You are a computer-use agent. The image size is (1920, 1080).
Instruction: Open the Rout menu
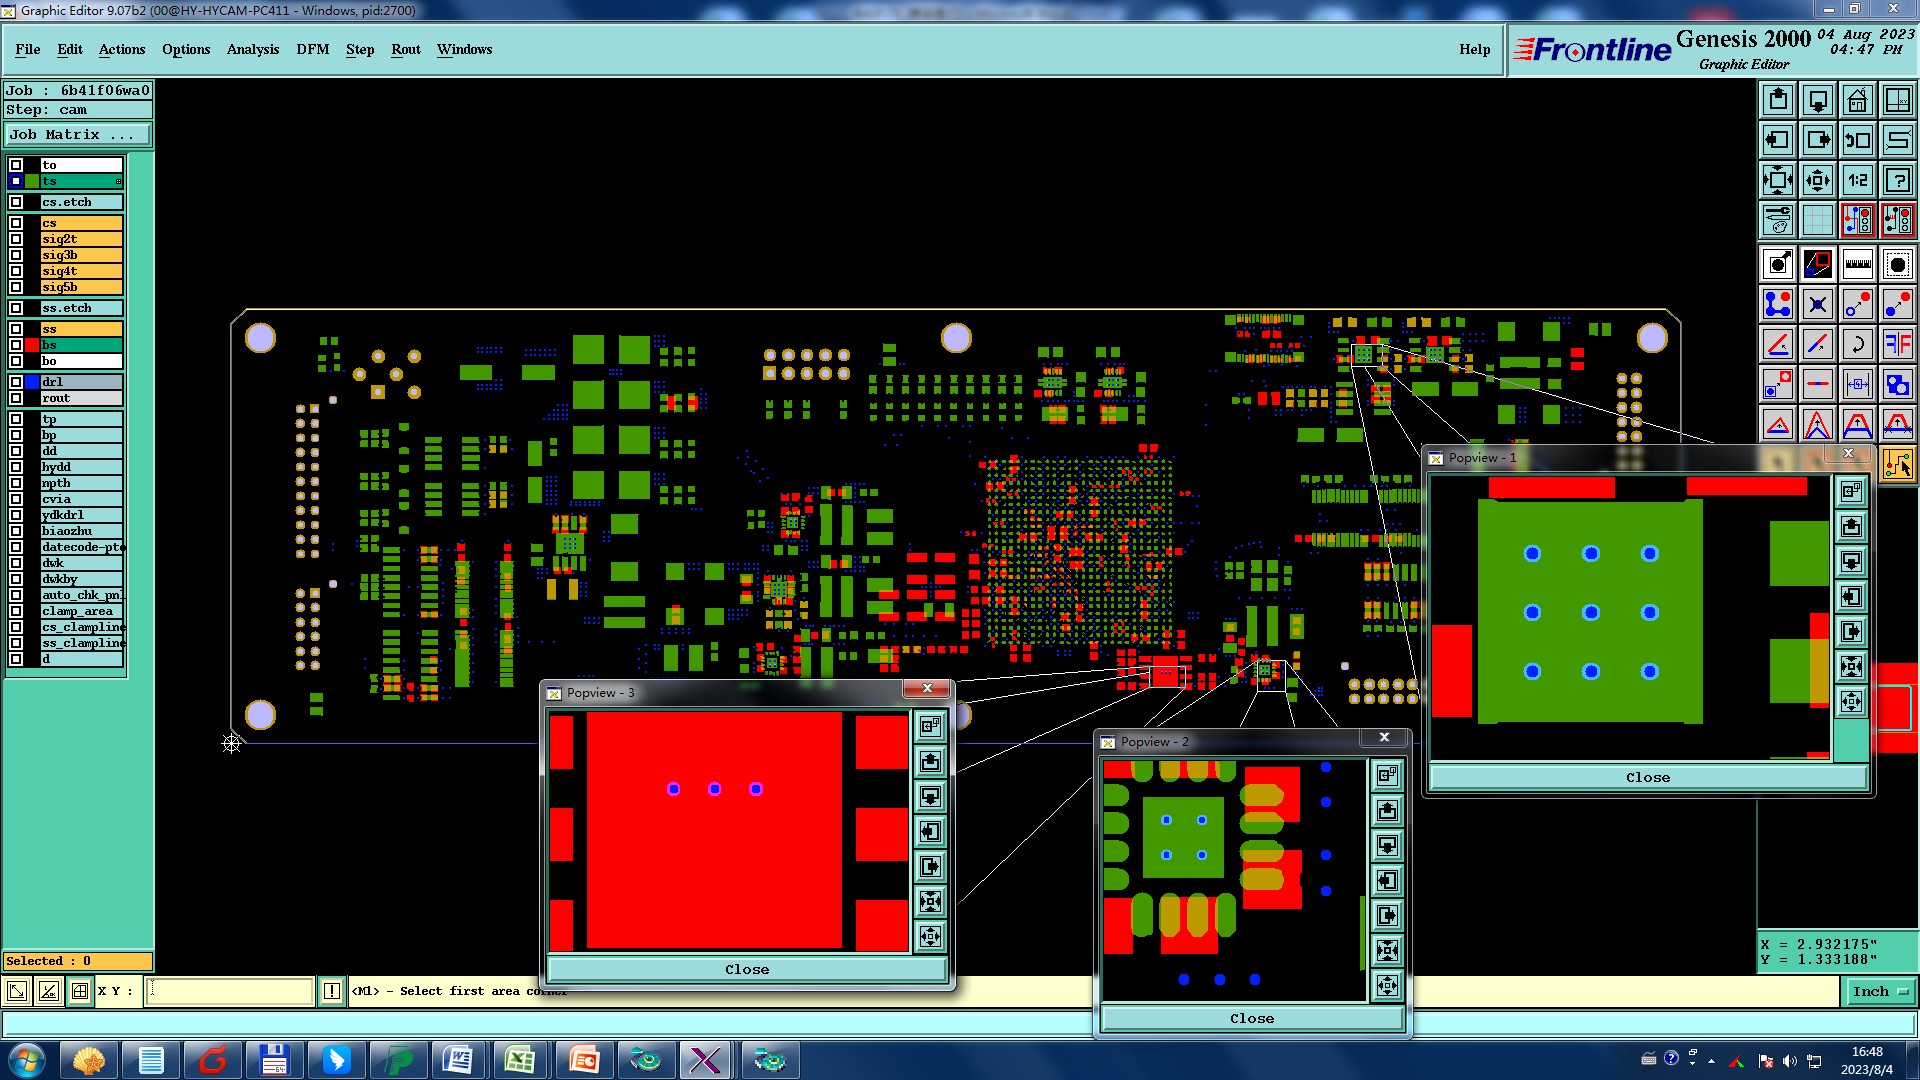pyautogui.click(x=406, y=49)
